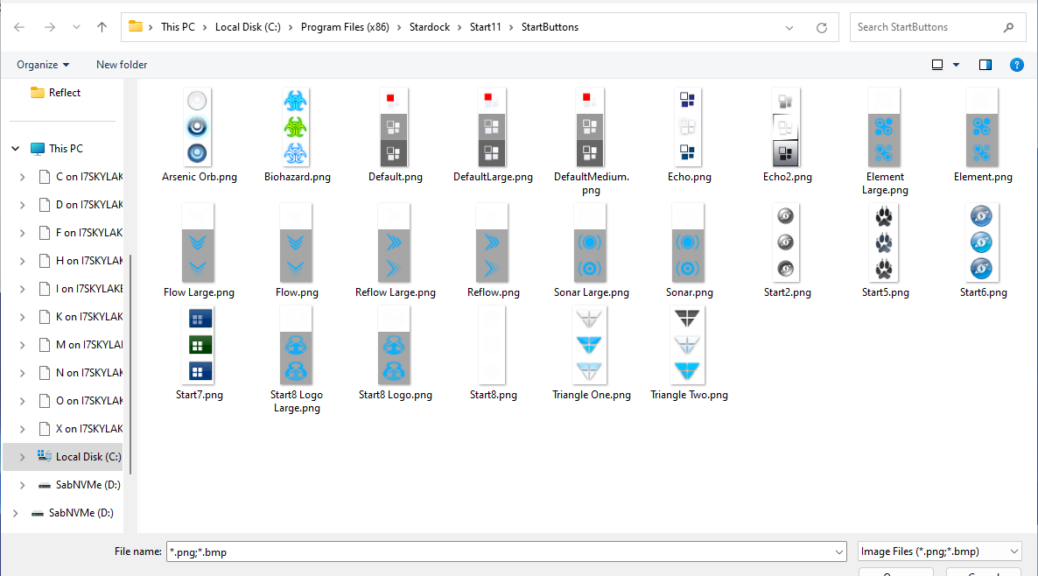Open the recent locations dropdown arrow
Screen dimensions: 1038x576
[76, 27]
